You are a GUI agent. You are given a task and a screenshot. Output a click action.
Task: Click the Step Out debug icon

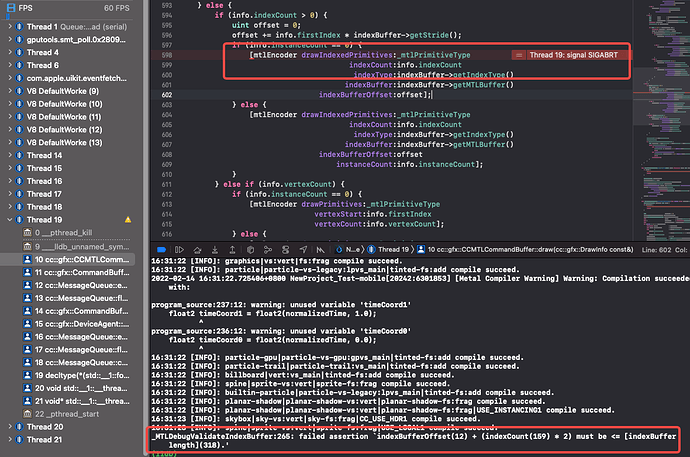232,250
